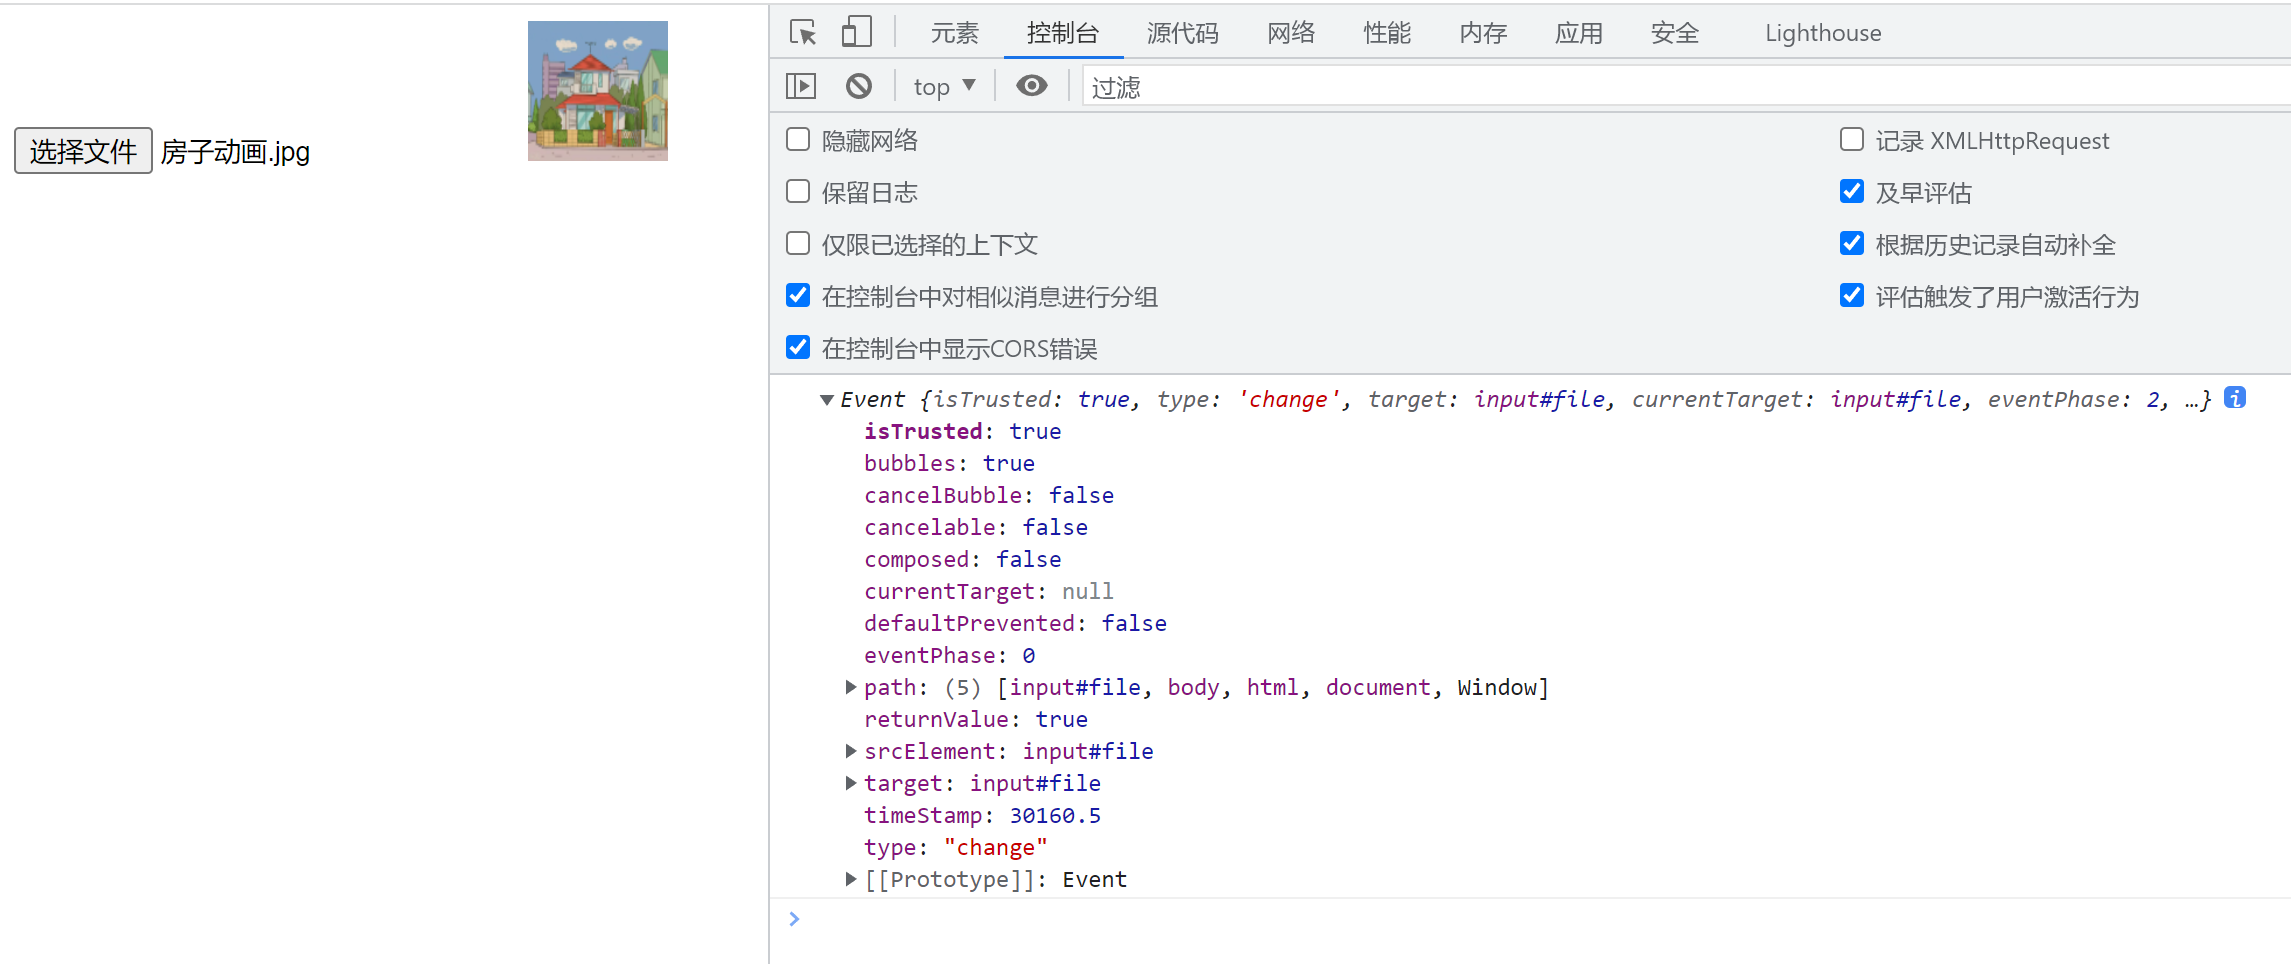
Task: Switch to the 控制台 tab
Action: [1063, 33]
